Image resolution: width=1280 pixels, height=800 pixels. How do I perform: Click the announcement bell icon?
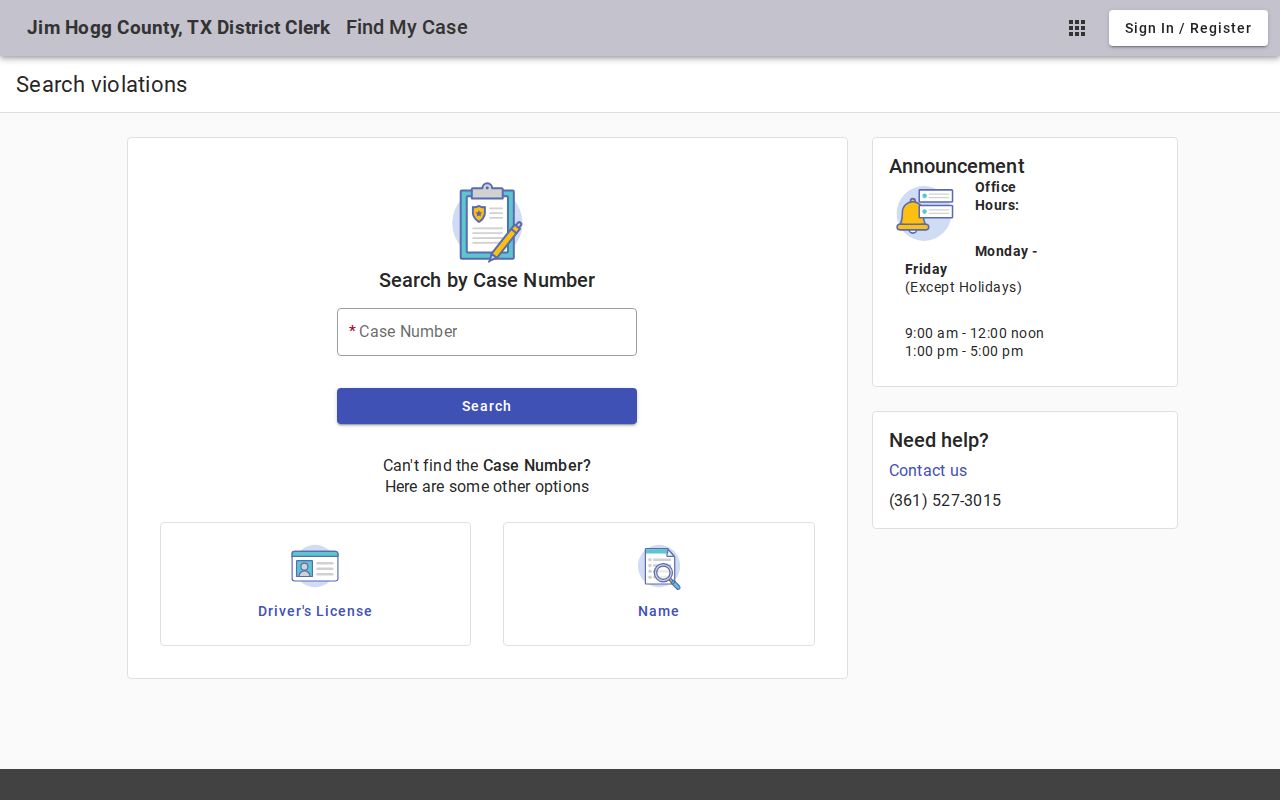pos(924,213)
